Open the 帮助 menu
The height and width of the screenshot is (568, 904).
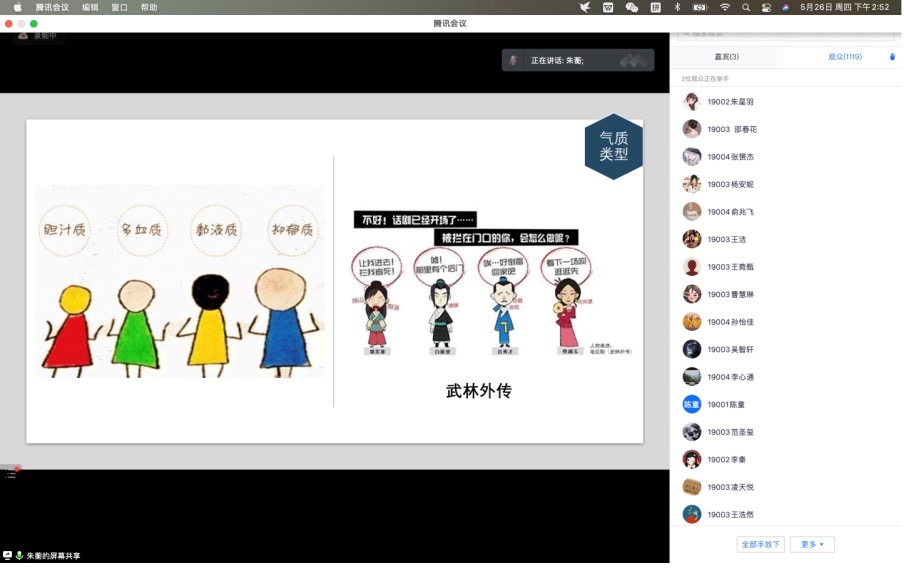click(149, 7)
